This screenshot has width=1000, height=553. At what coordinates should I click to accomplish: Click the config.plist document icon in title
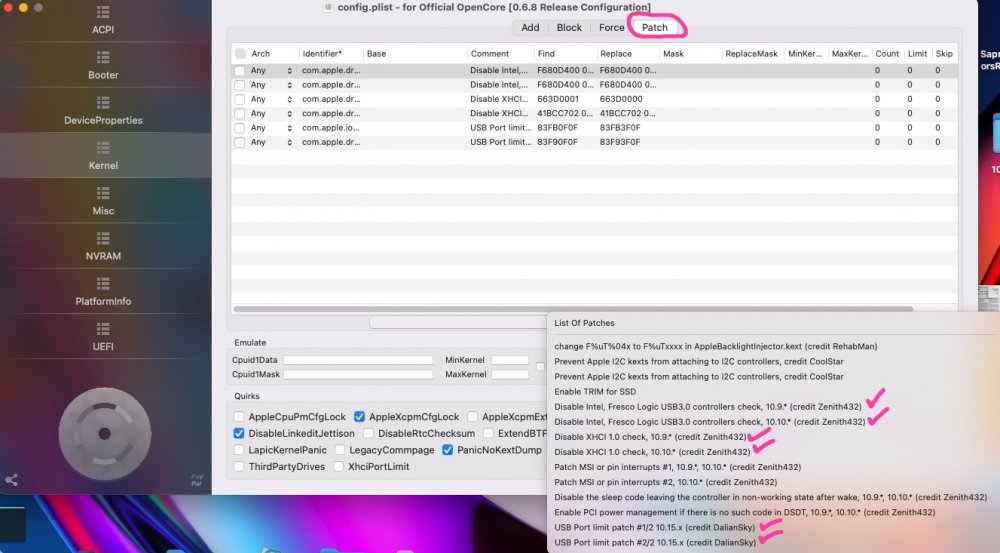[328, 7]
